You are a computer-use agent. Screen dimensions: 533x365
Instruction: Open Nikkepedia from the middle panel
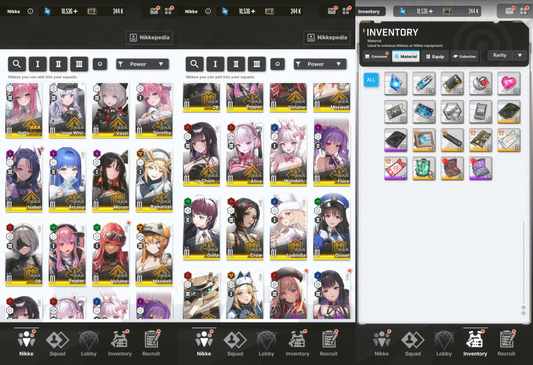coord(327,37)
